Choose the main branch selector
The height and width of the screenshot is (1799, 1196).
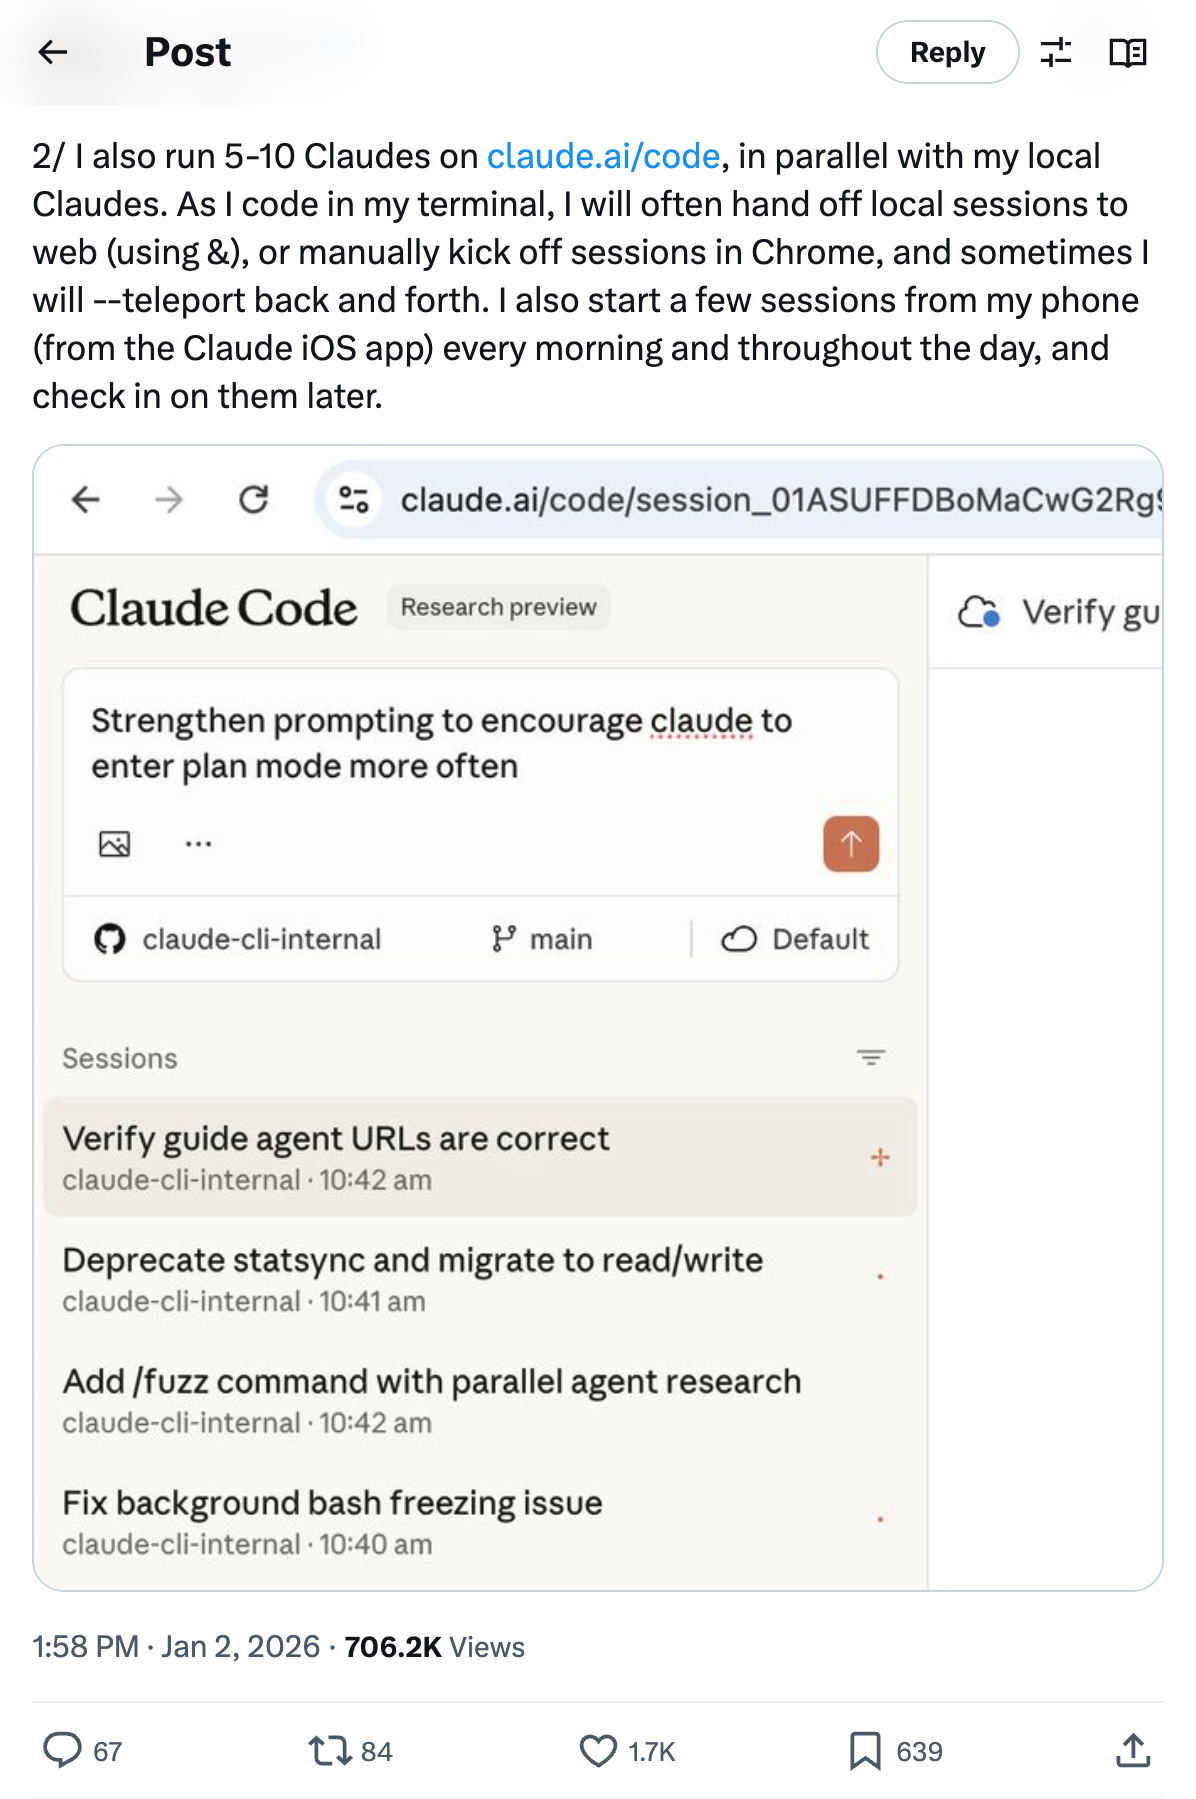coord(543,939)
